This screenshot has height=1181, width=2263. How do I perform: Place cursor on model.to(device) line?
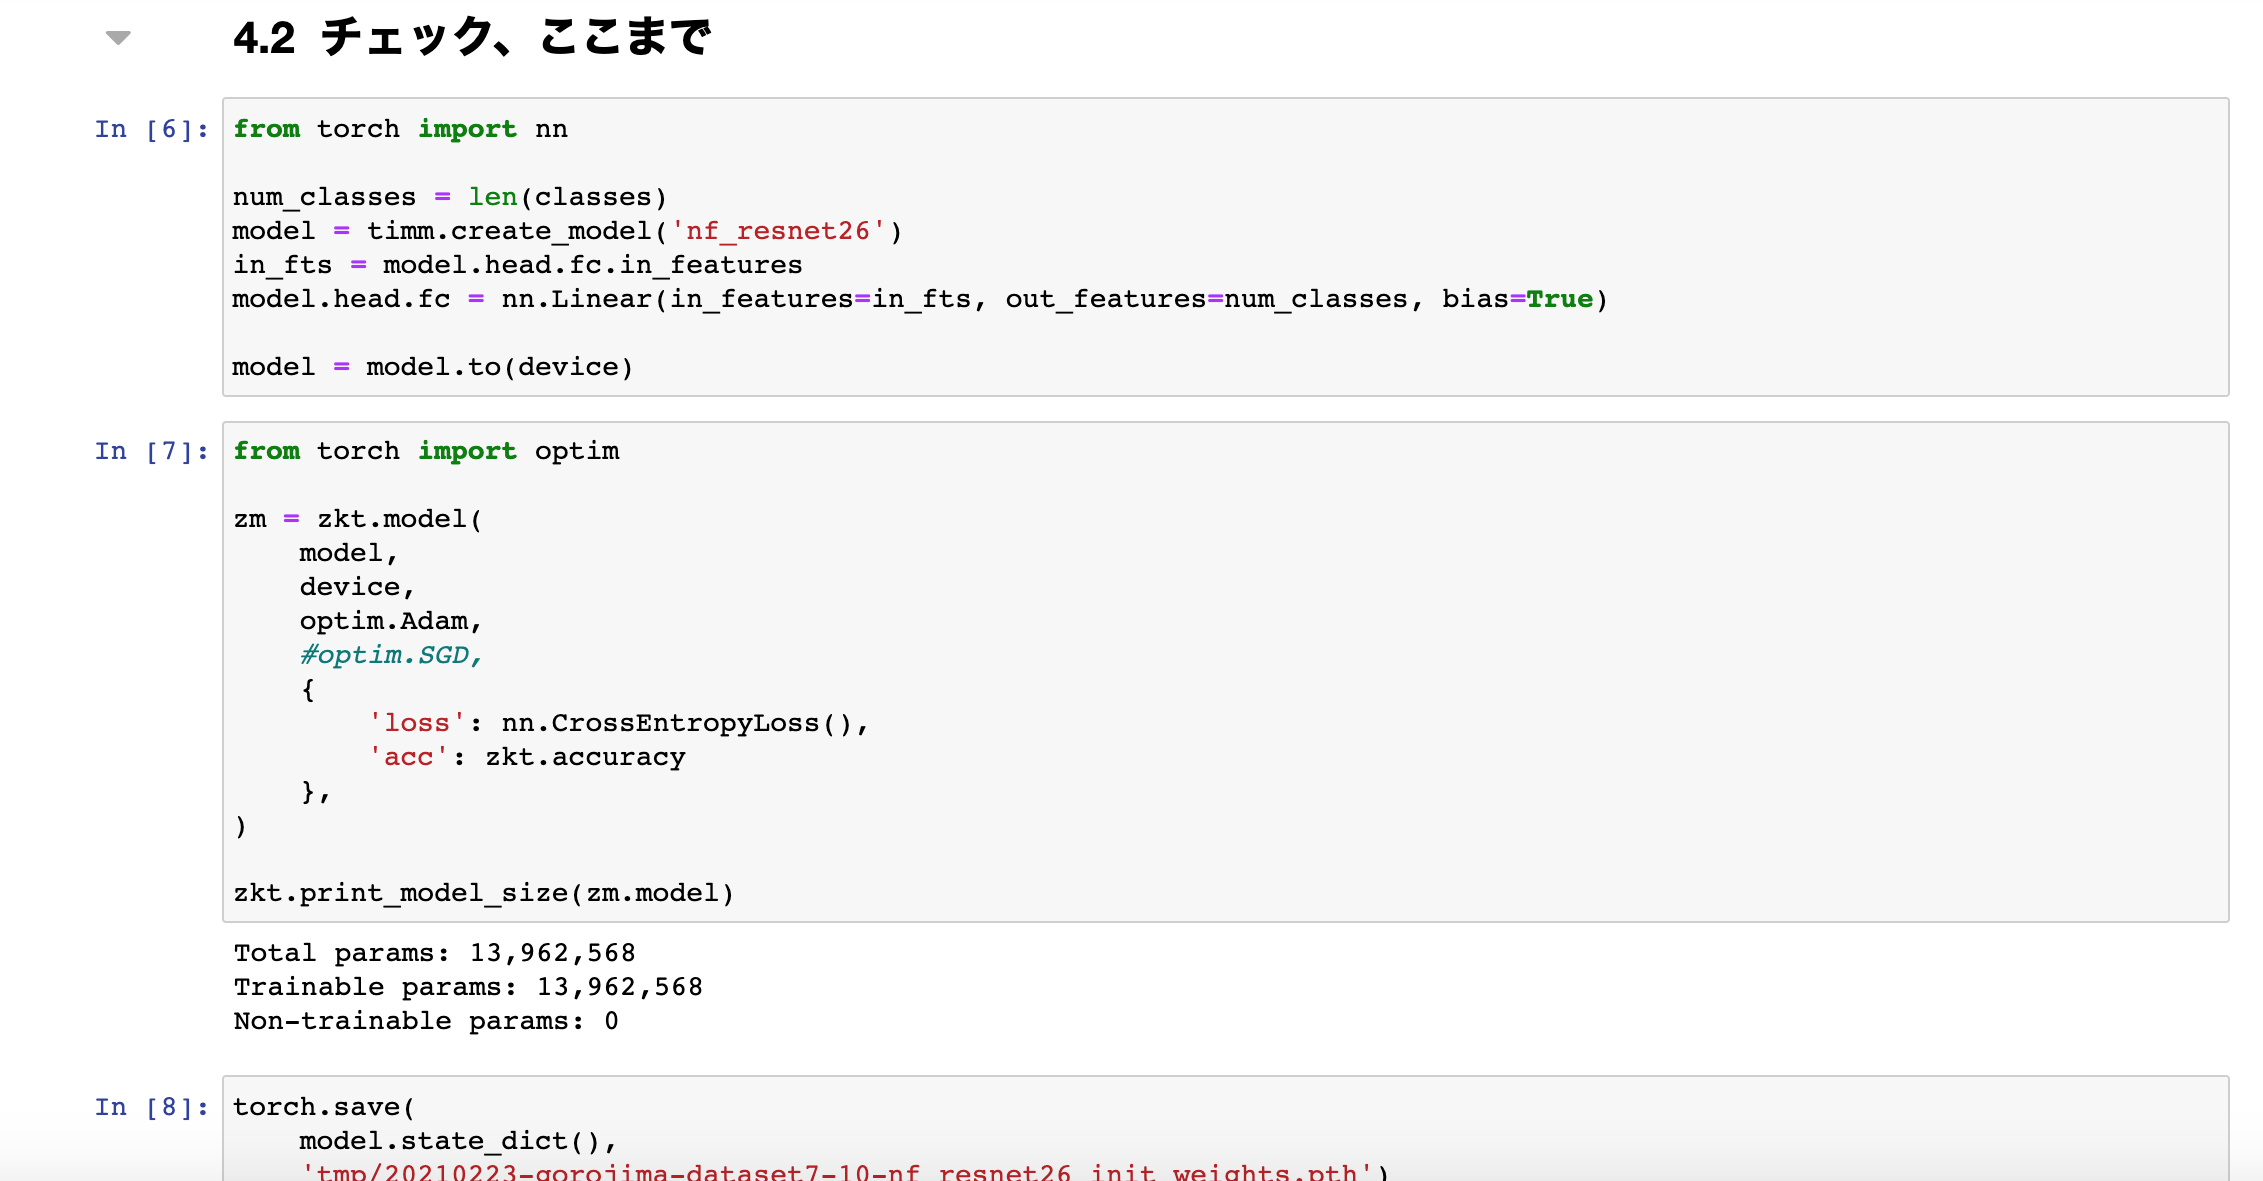point(433,367)
